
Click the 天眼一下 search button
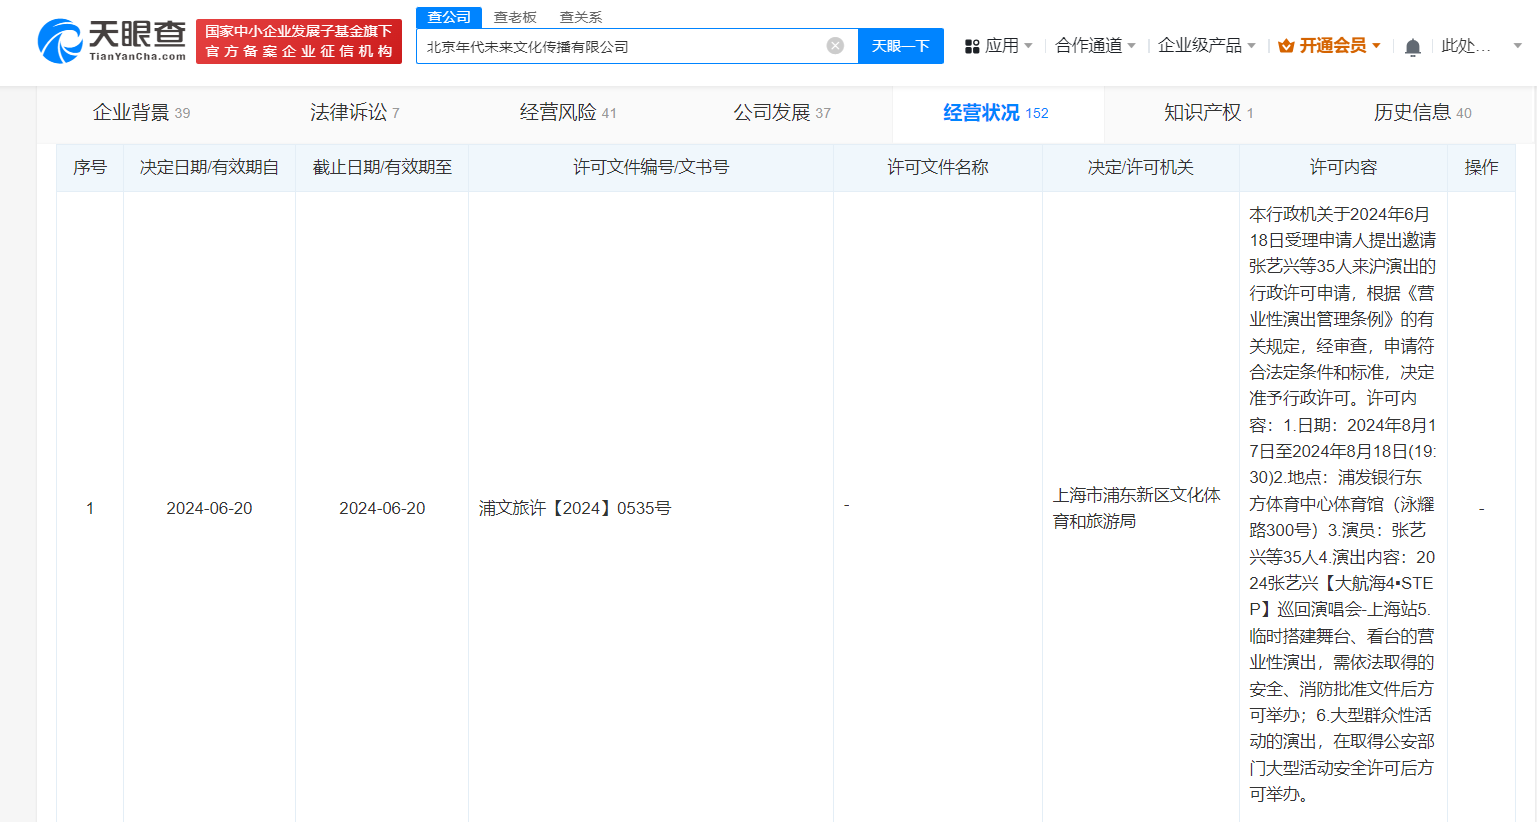coord(900,45)
